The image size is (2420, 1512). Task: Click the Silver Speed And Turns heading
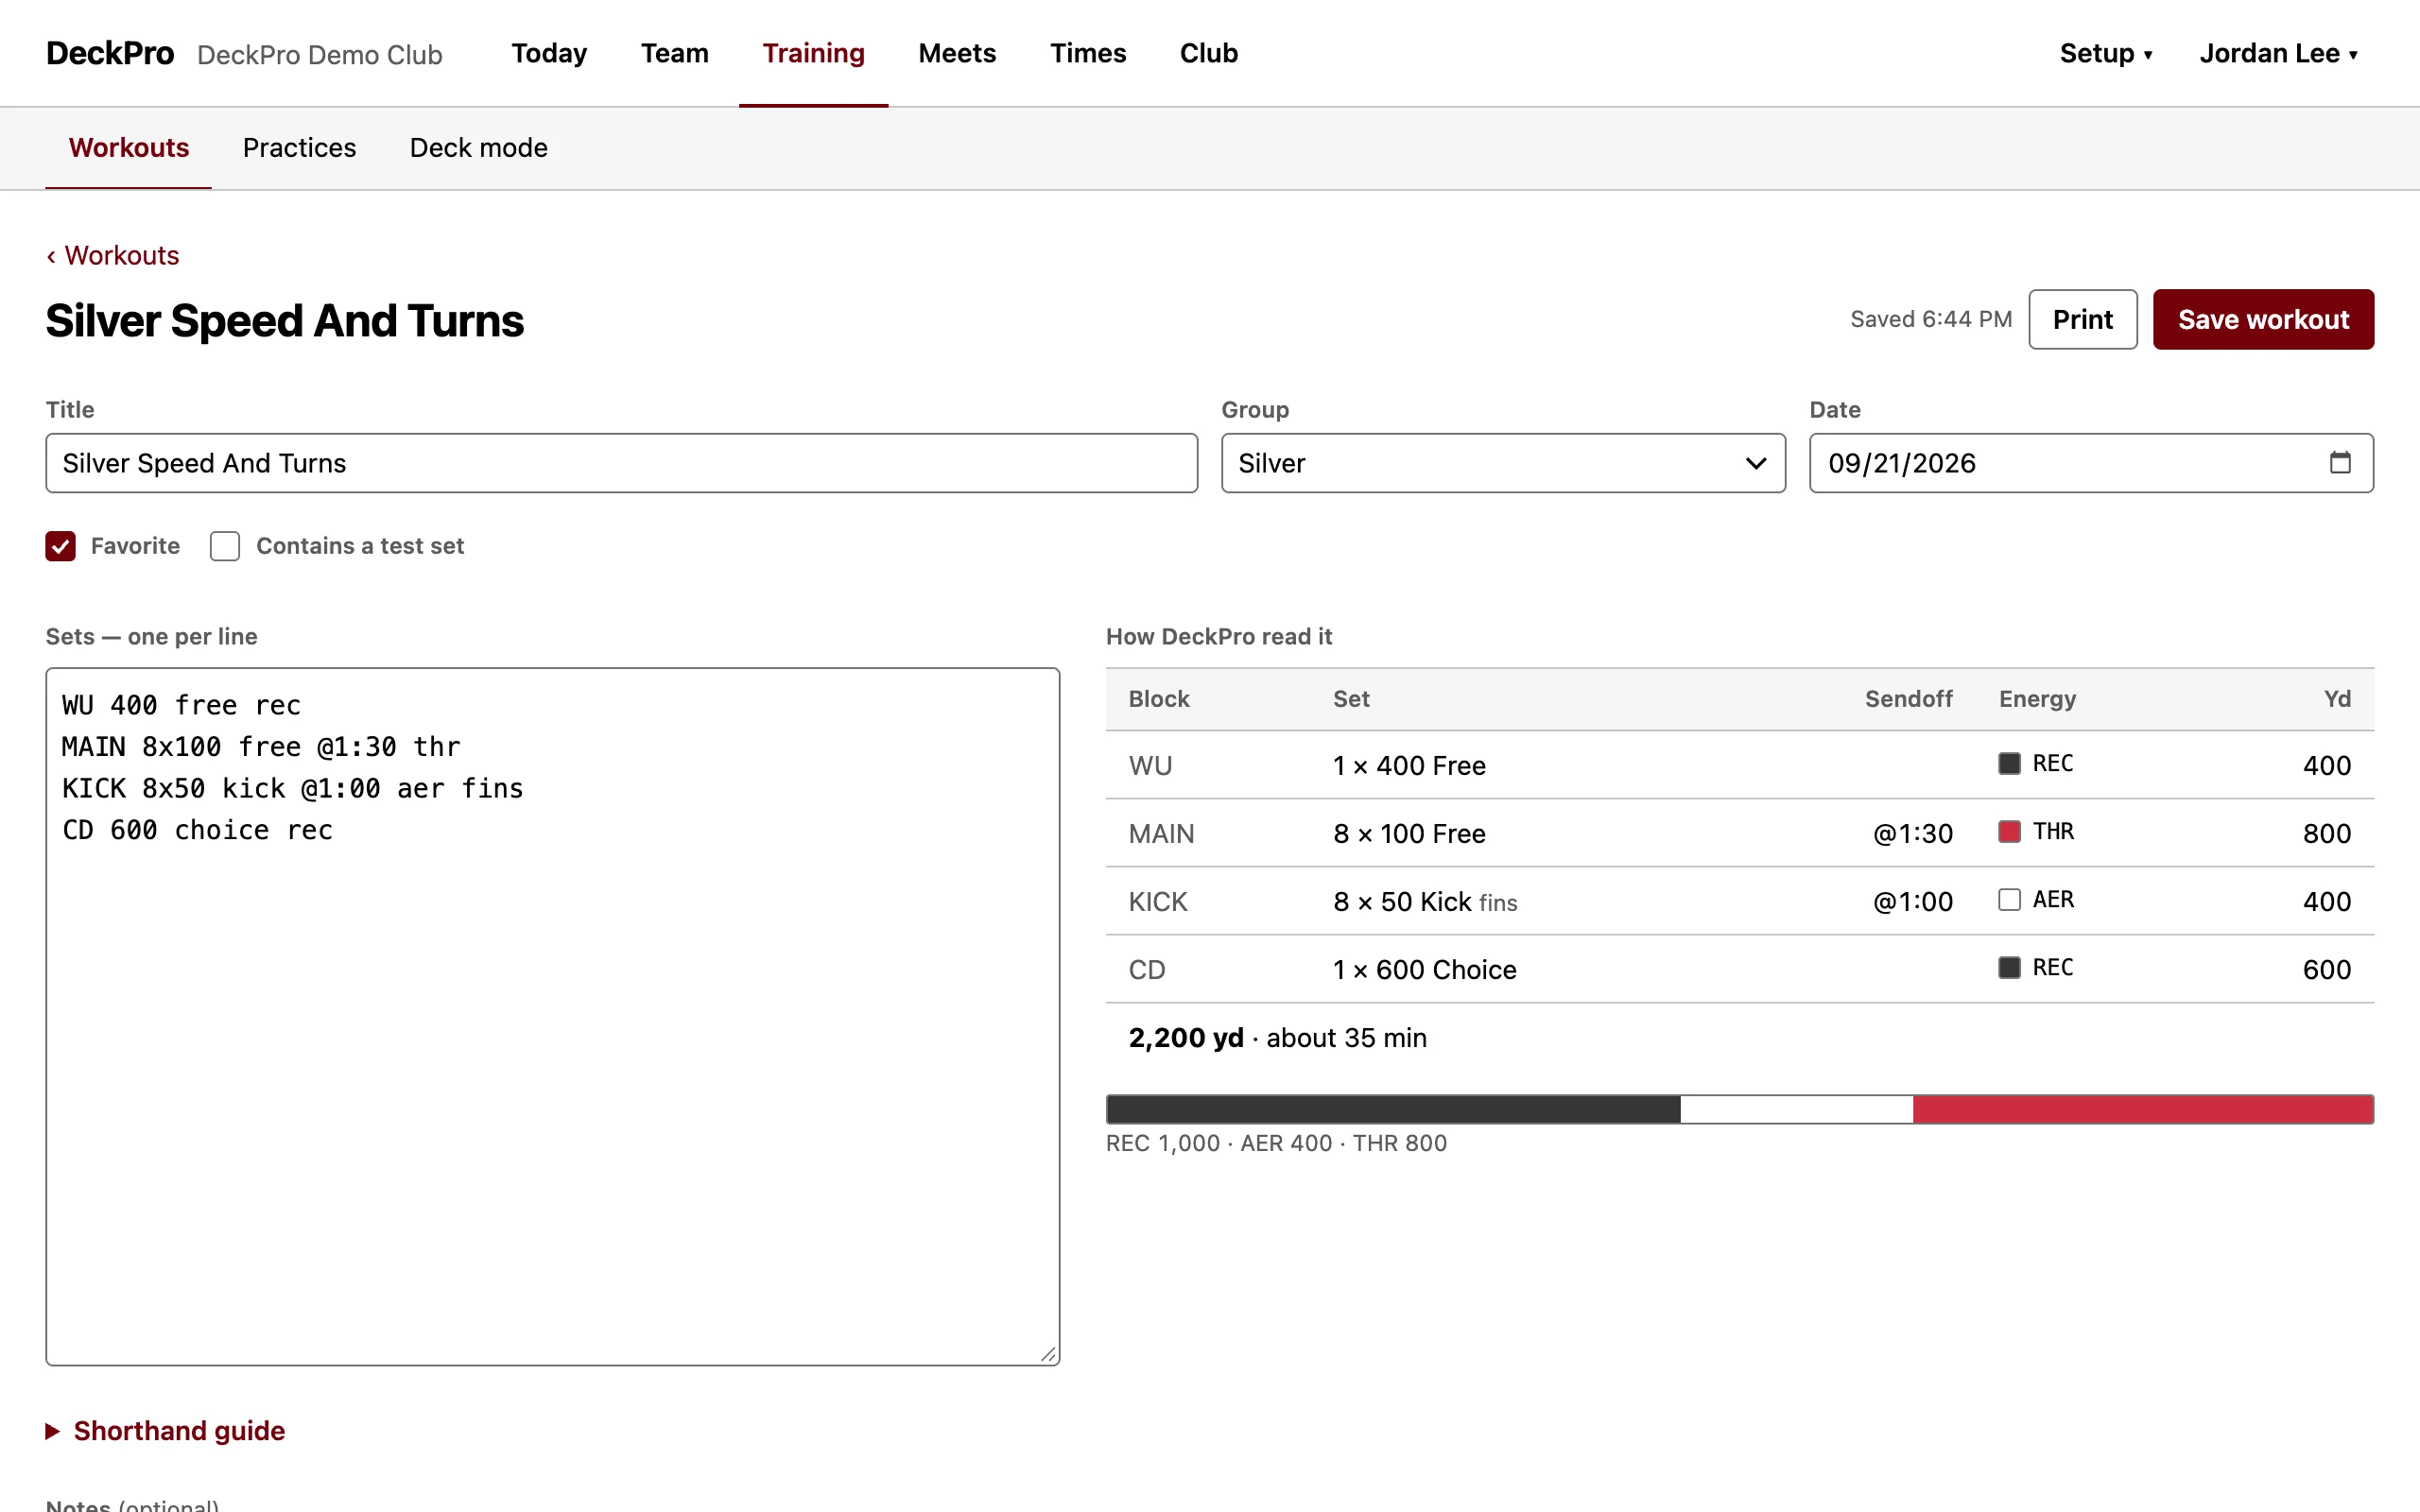tap(285, 320)
